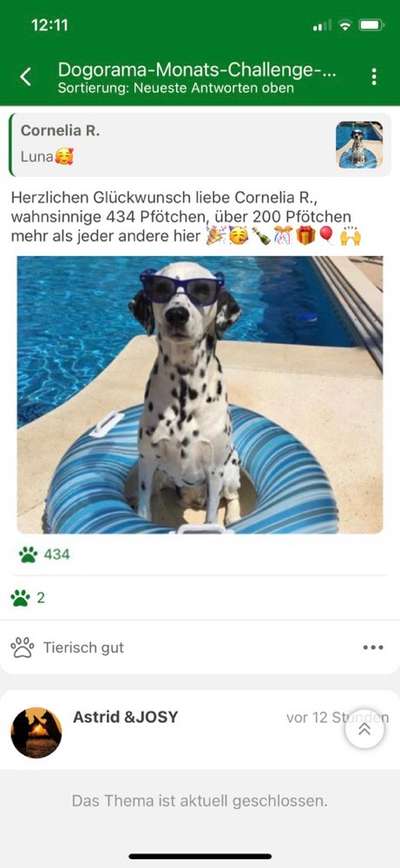Tap the battery icon in status bar
The height and width of the screenshot is (868, 400).
[371, 25]
